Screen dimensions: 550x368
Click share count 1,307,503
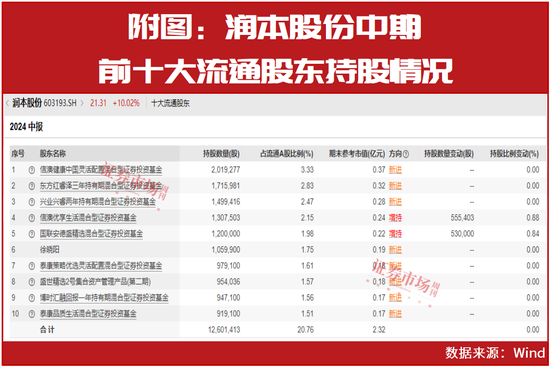(226, 218)
